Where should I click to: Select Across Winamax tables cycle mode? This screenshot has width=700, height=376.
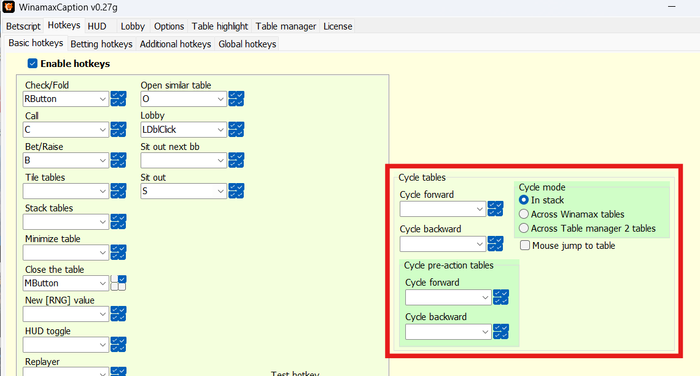pyautogui.click(x=524, y=214)
